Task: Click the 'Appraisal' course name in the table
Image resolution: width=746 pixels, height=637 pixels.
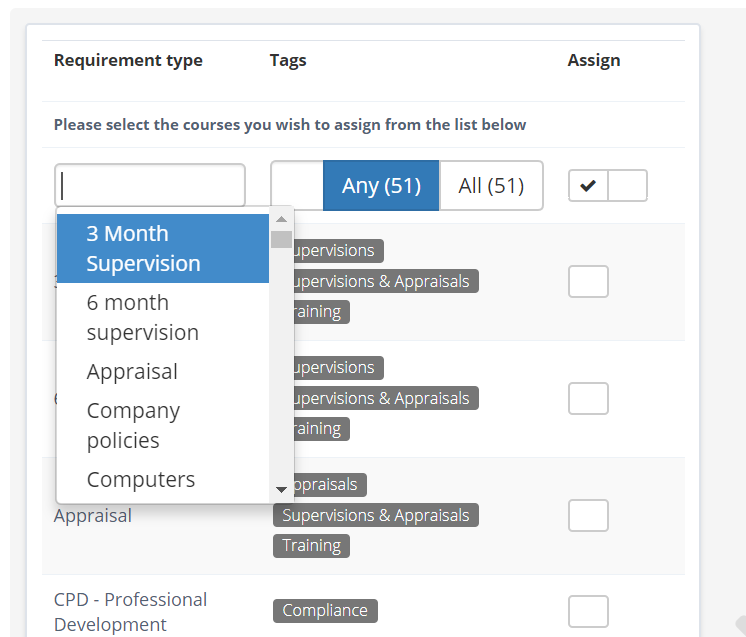Action: pyautogui.click(x=93, y=516)
